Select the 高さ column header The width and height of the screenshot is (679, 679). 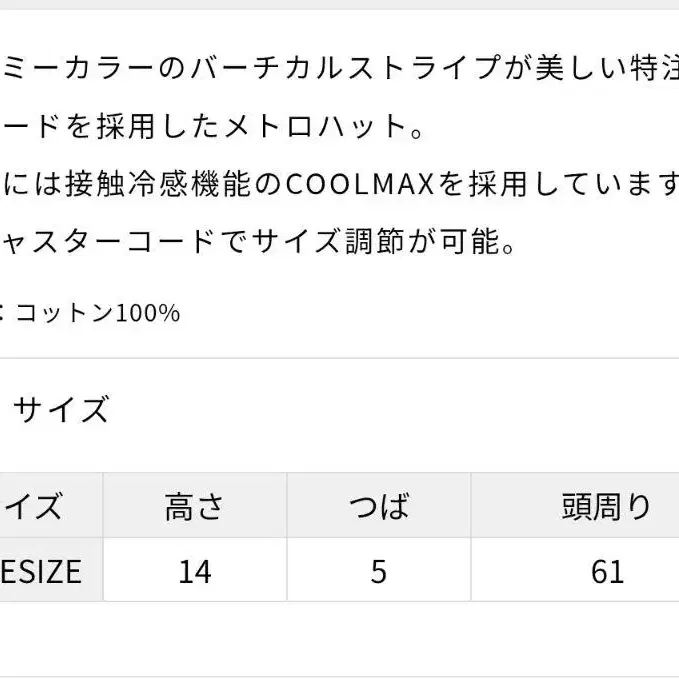tap(195, 505)
